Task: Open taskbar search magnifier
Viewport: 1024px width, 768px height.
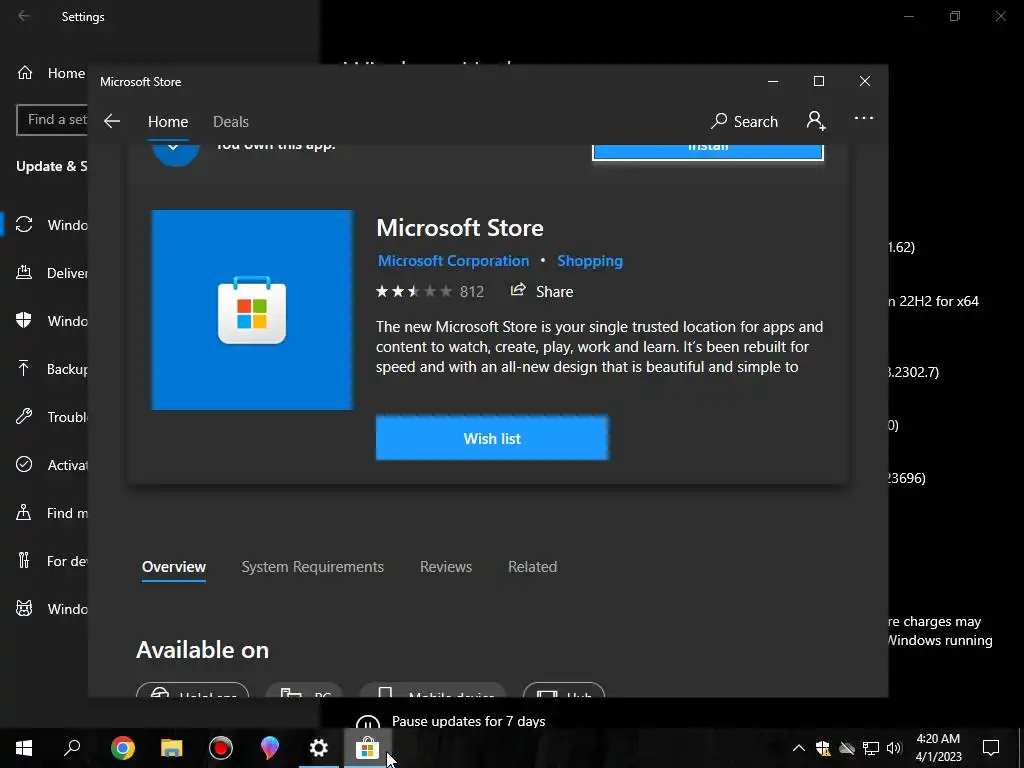Action: coord(72,748)
